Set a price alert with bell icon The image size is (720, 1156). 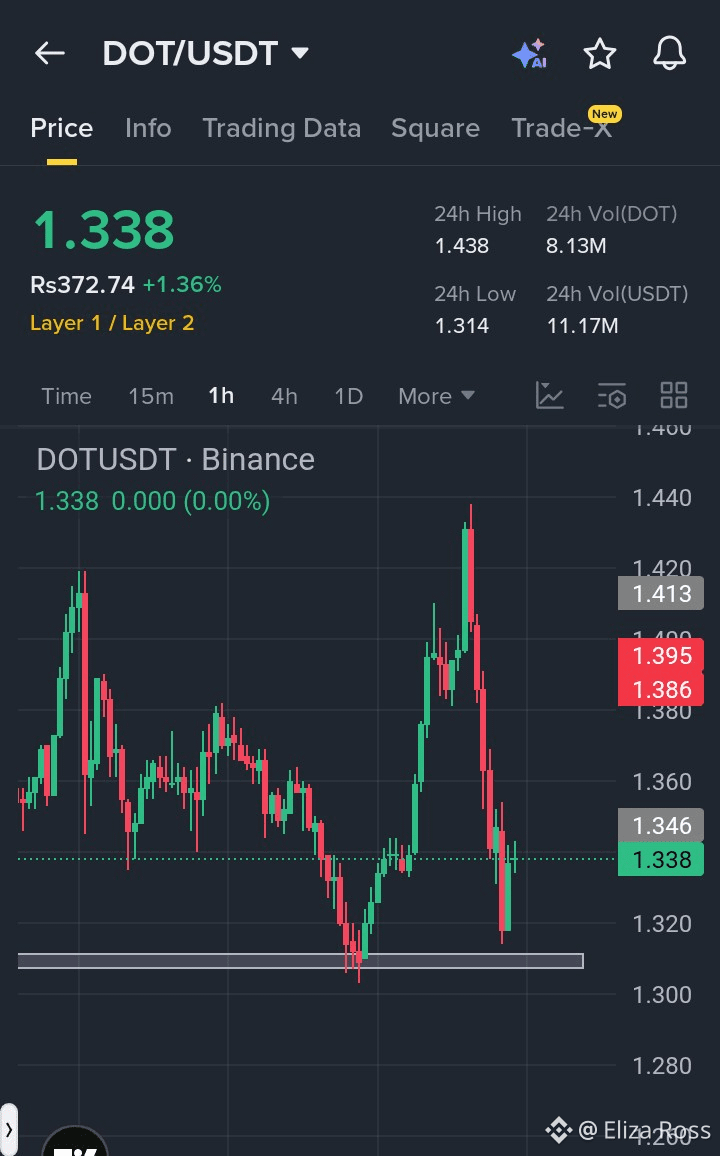[x=669, y=54]
